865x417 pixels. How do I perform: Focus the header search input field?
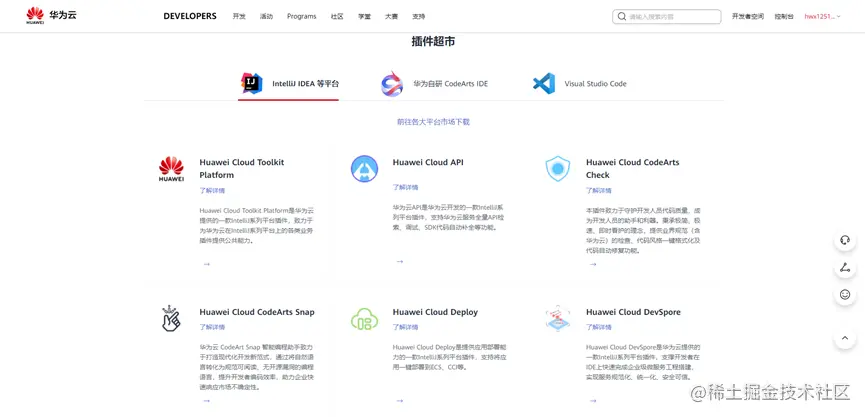point(666,17)
